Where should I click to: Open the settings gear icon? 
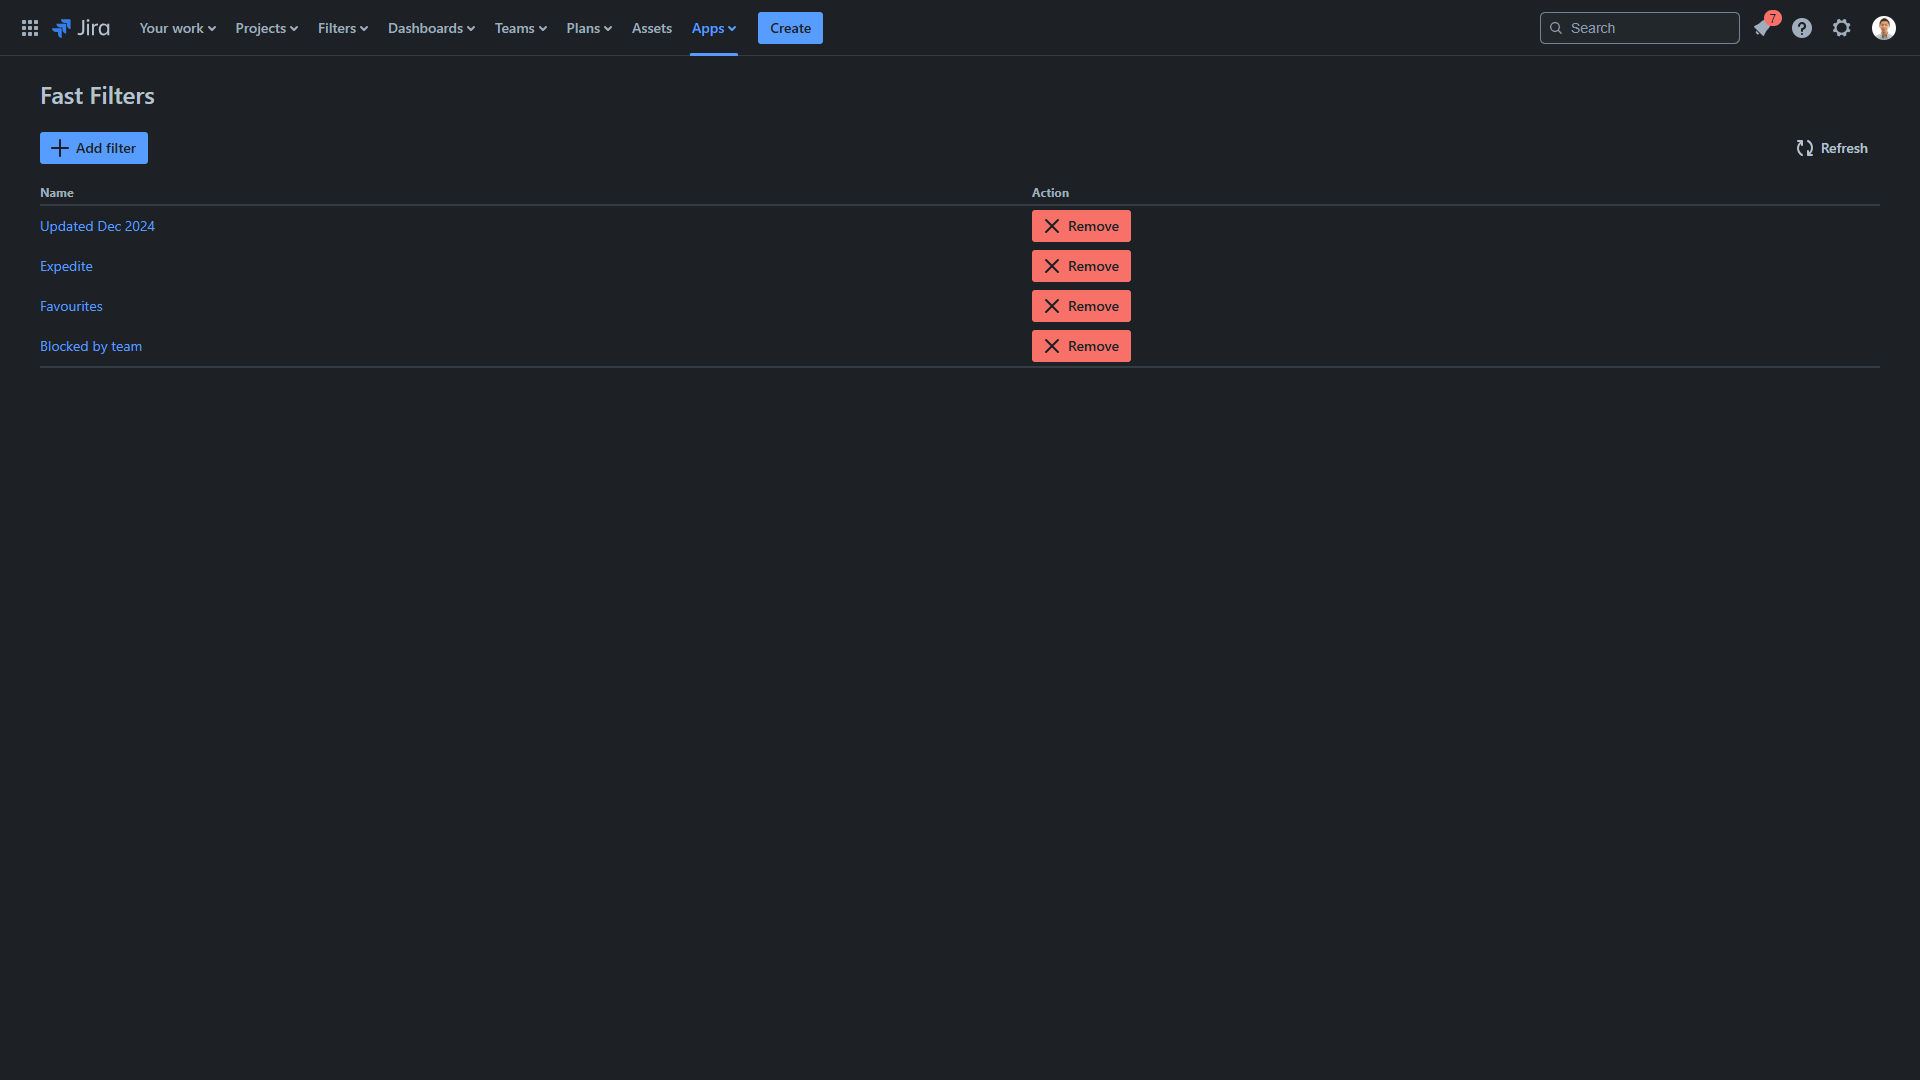point(1842,28)
